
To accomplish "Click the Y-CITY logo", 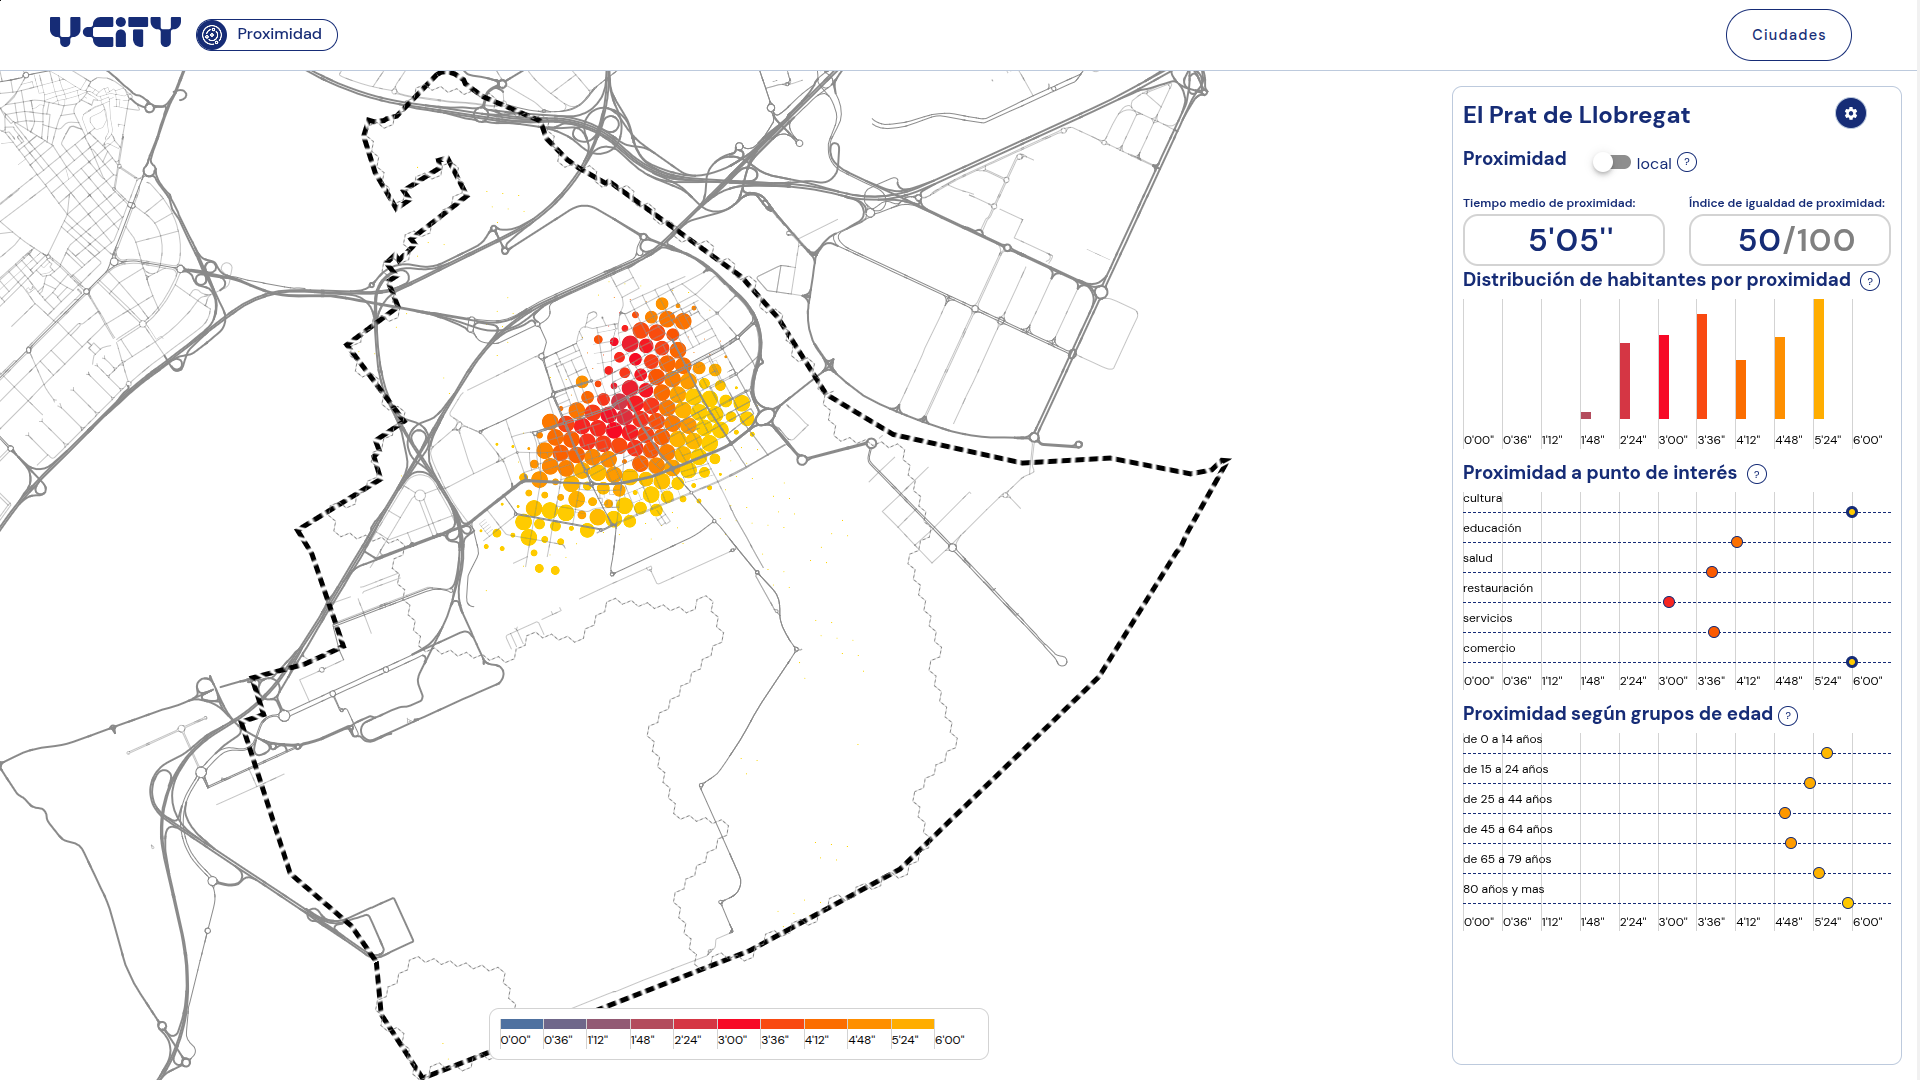I will (x=115, y=33).
